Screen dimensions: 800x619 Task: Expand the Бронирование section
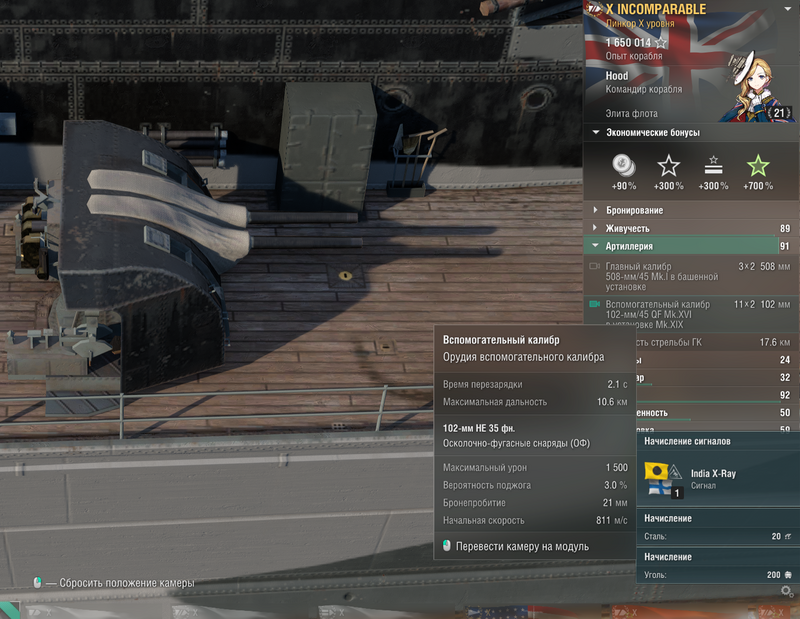(x=595, y=210)
